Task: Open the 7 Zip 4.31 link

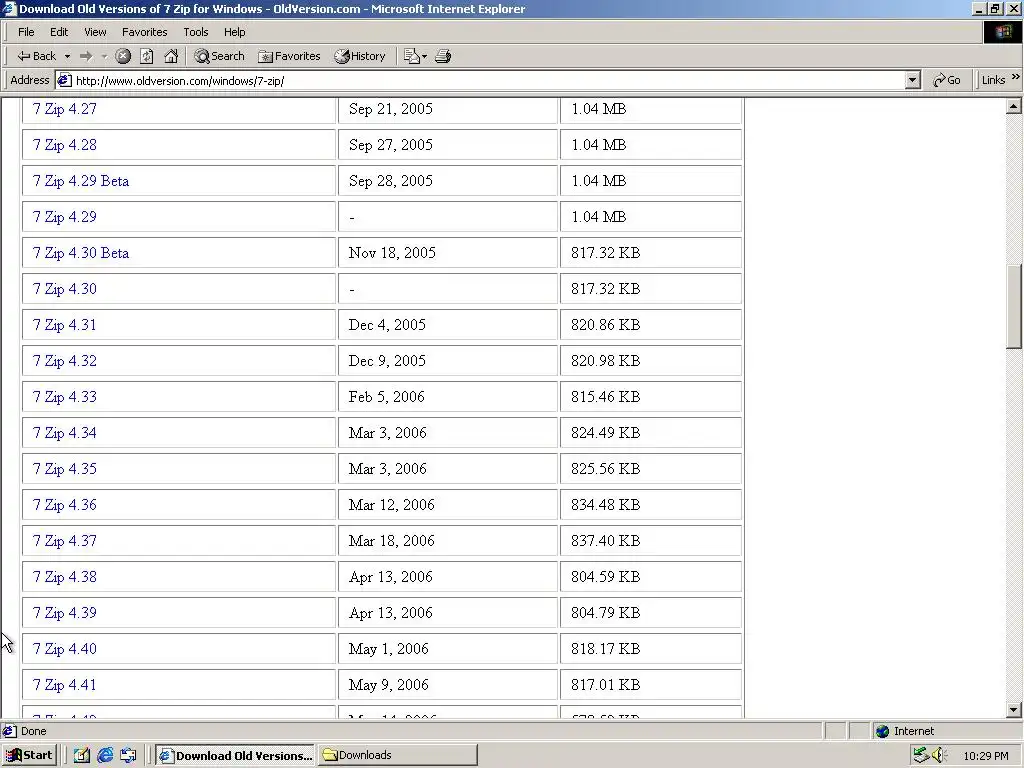Action: coord(65,325)
